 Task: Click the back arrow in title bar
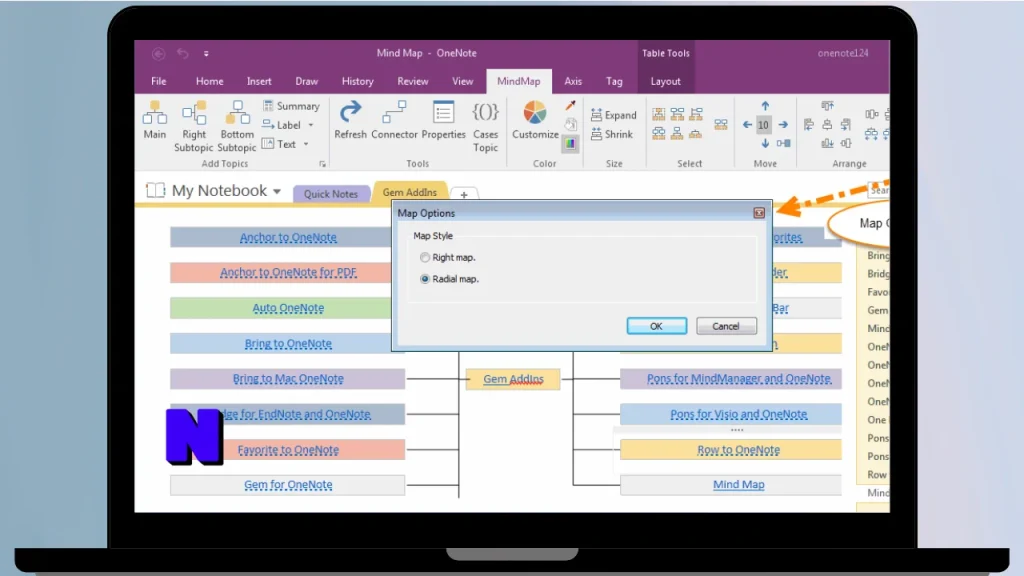coord(158,54)
